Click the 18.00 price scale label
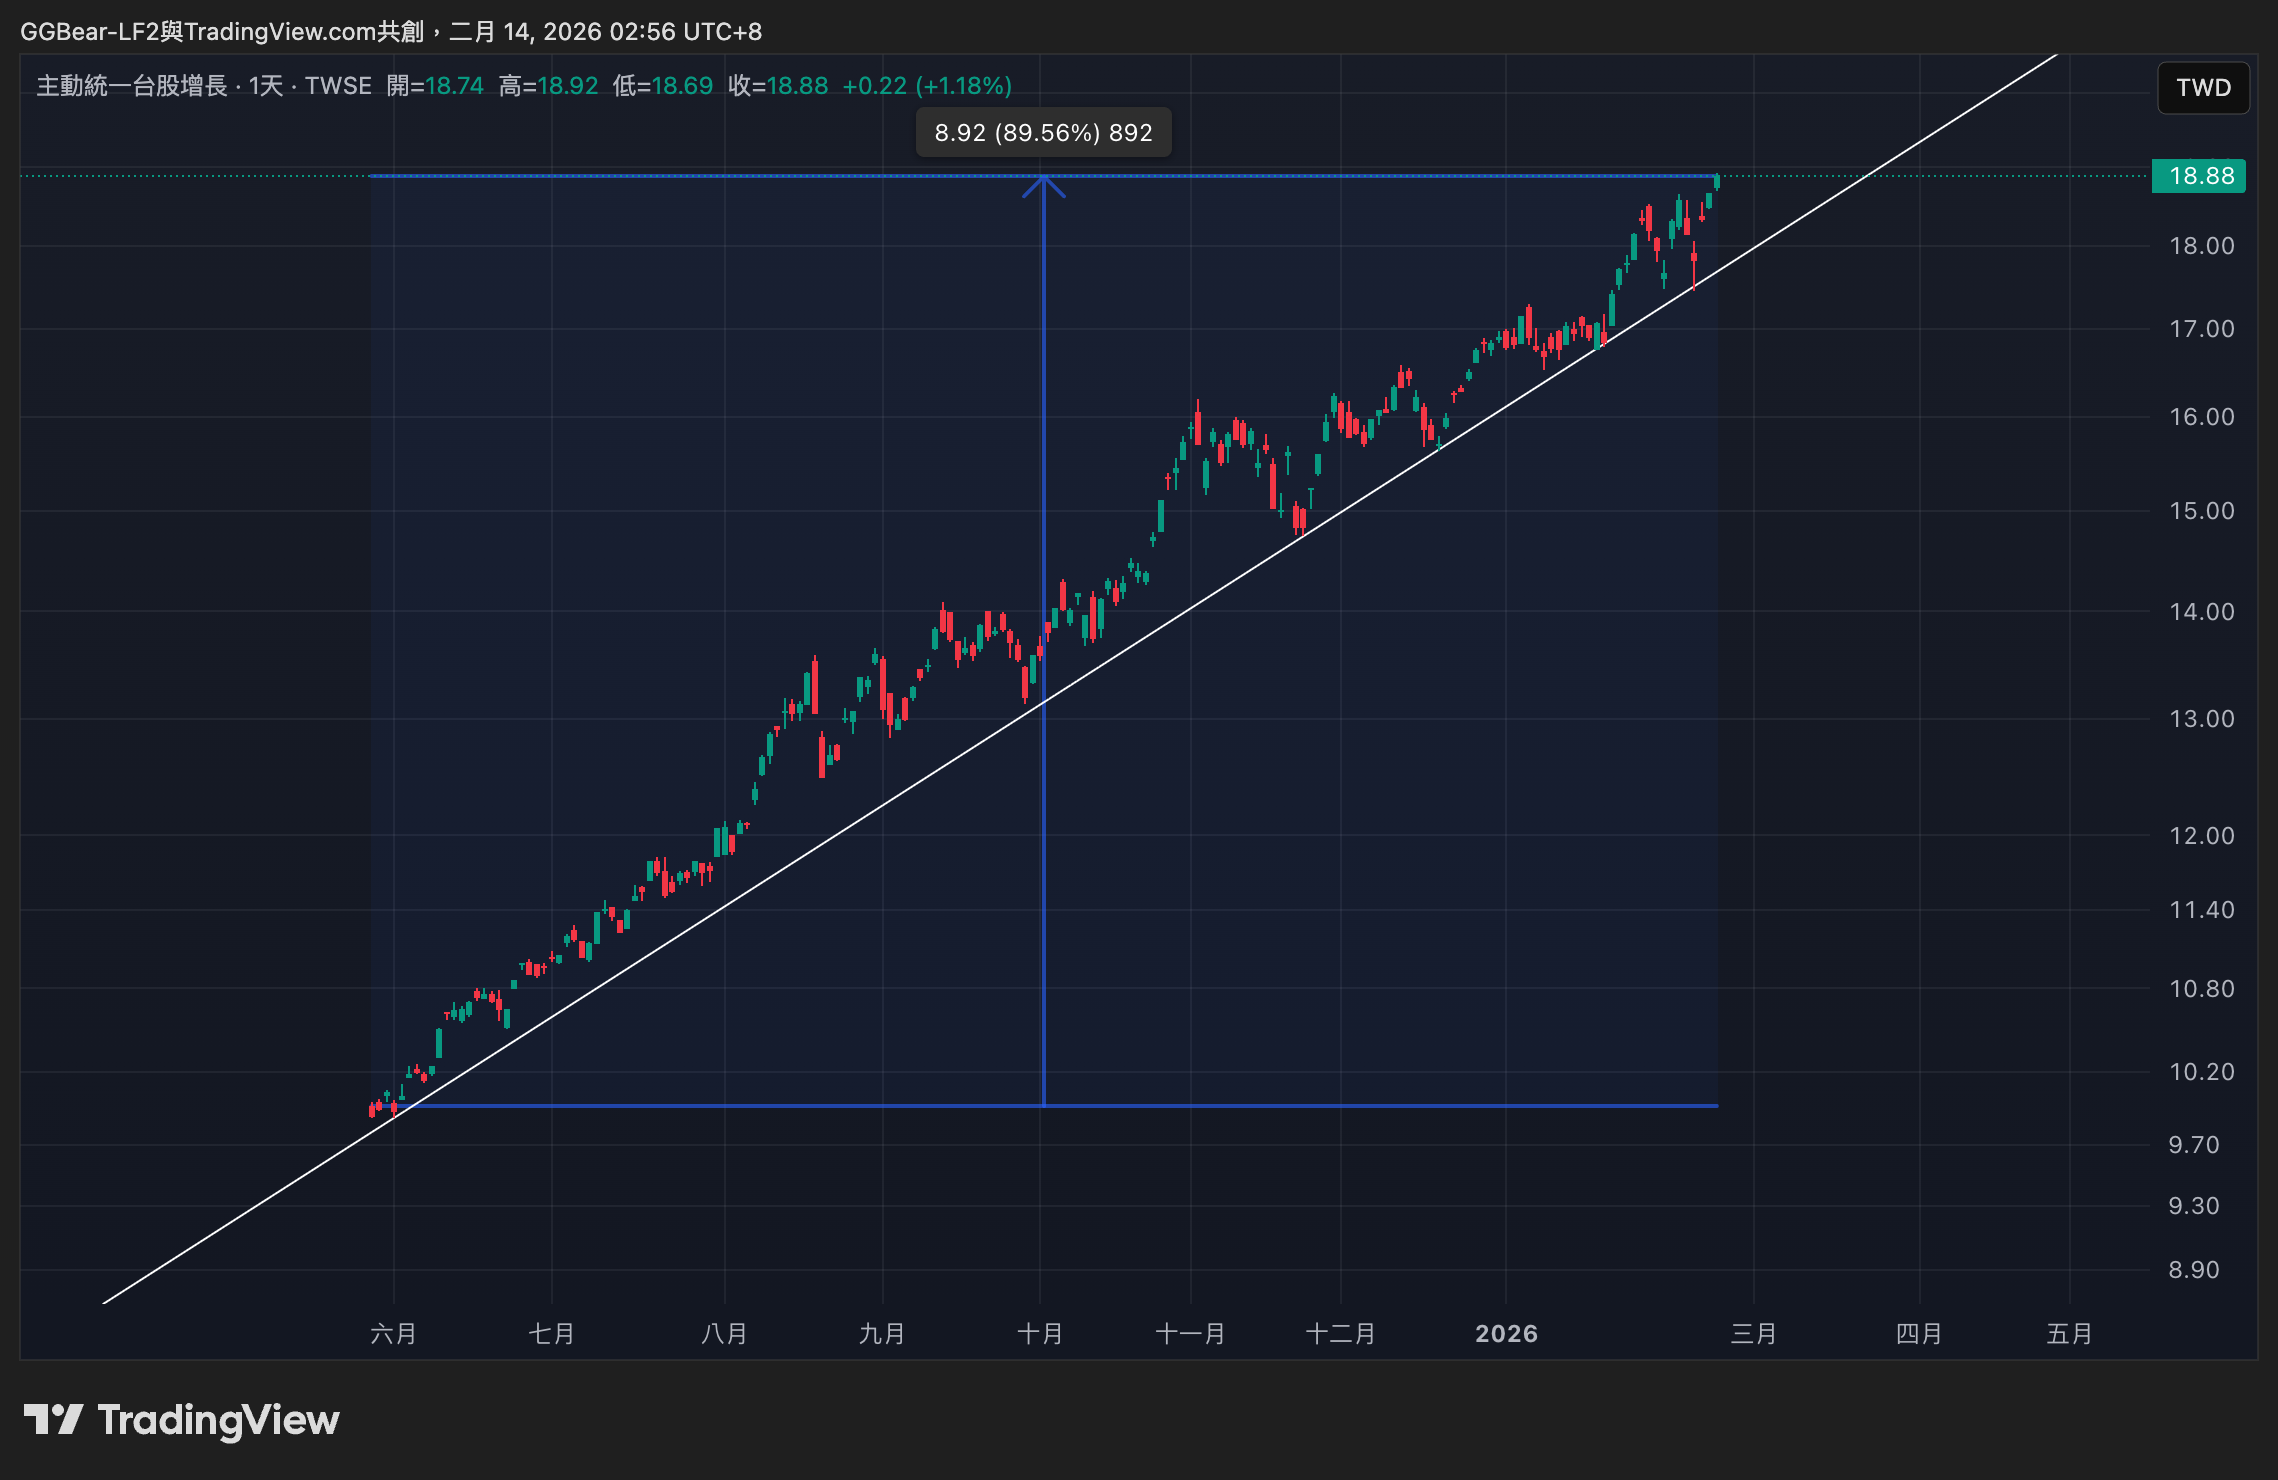 pyautogui.click(x=2201, y=246)
